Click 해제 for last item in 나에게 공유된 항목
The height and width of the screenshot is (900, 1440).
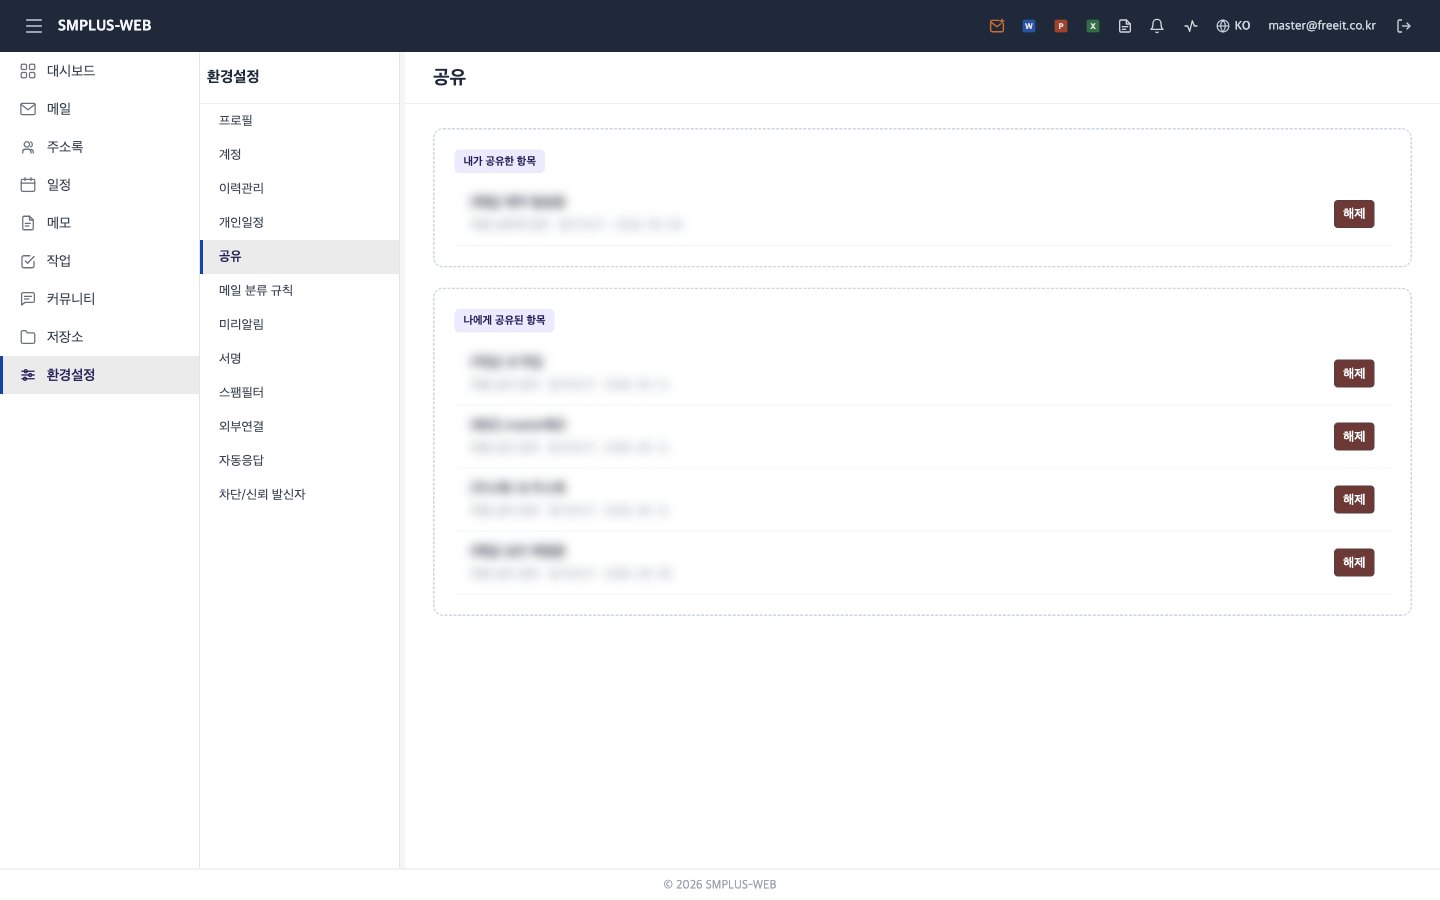click(x=1354, y=563)
